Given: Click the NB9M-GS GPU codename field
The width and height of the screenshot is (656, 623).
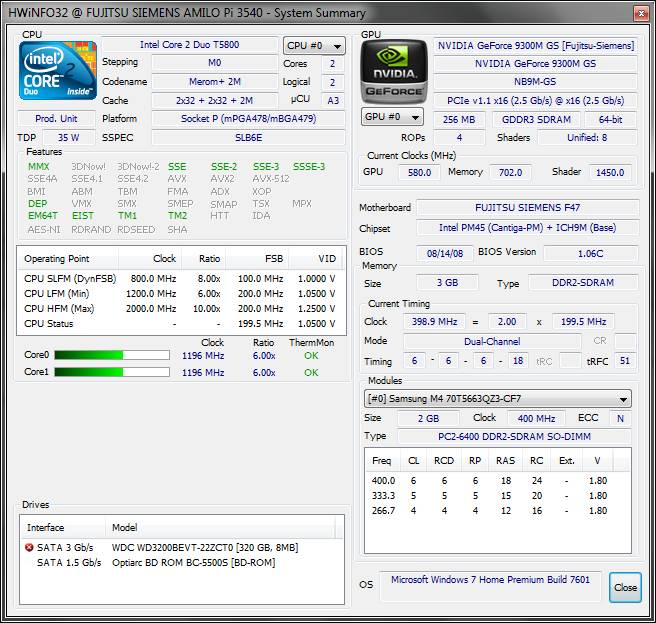Looking at the screenshot, I should 536,82.
